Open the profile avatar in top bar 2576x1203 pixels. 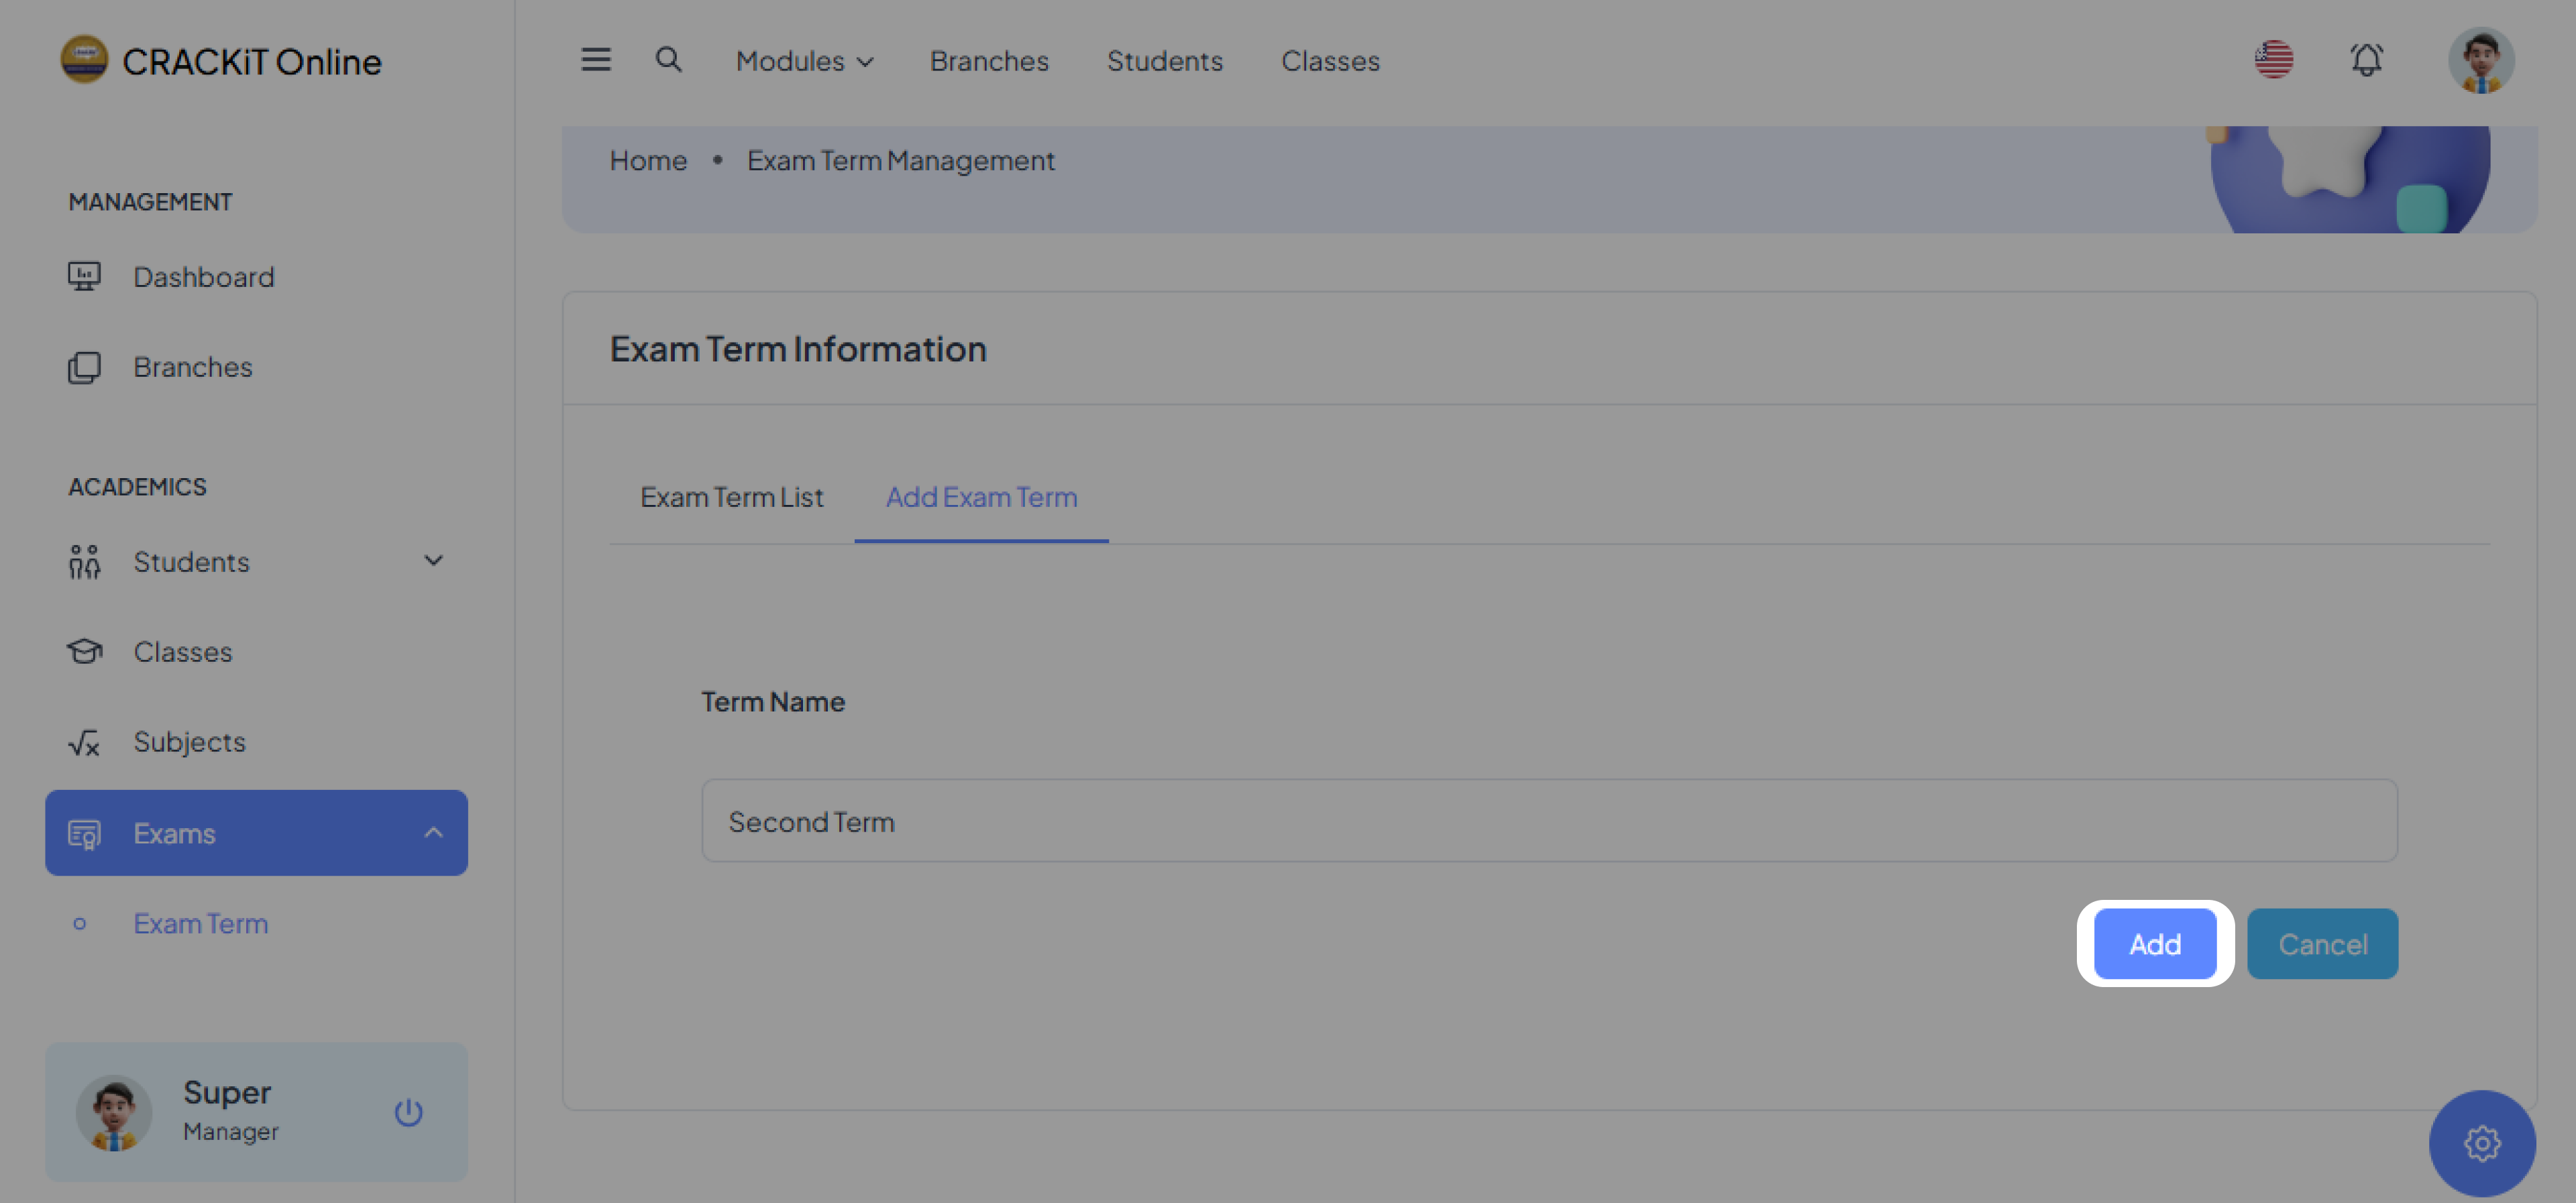click(2480, 60)
